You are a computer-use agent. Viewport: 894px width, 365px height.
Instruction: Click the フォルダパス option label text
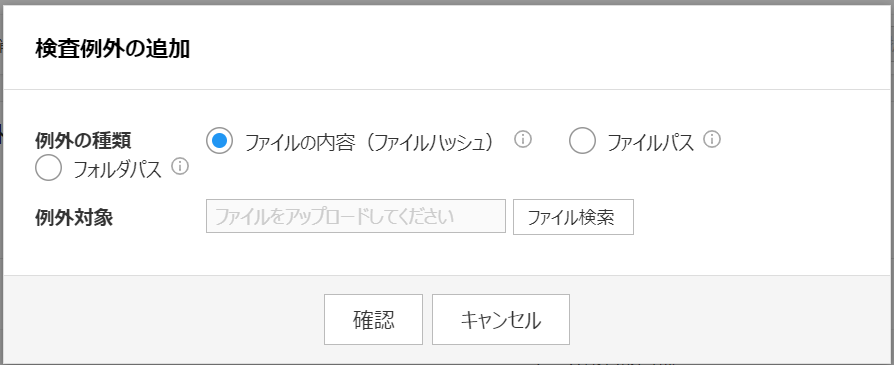coord(117,169)
